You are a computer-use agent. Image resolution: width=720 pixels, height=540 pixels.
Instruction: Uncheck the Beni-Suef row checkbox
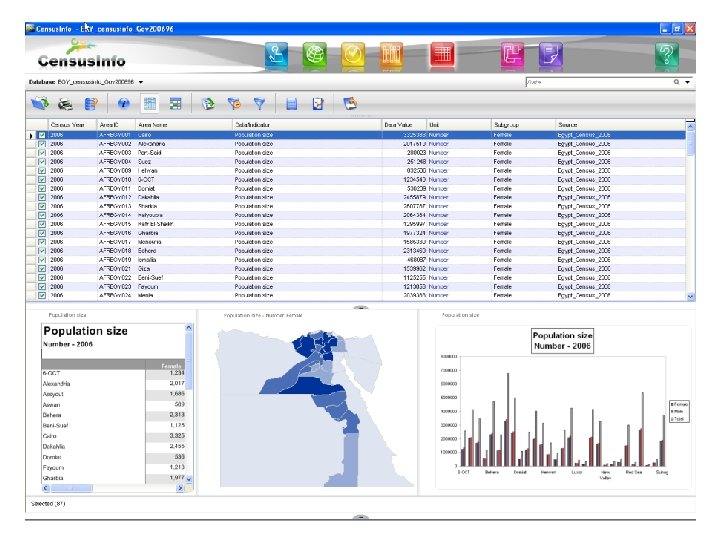(42, 278)
